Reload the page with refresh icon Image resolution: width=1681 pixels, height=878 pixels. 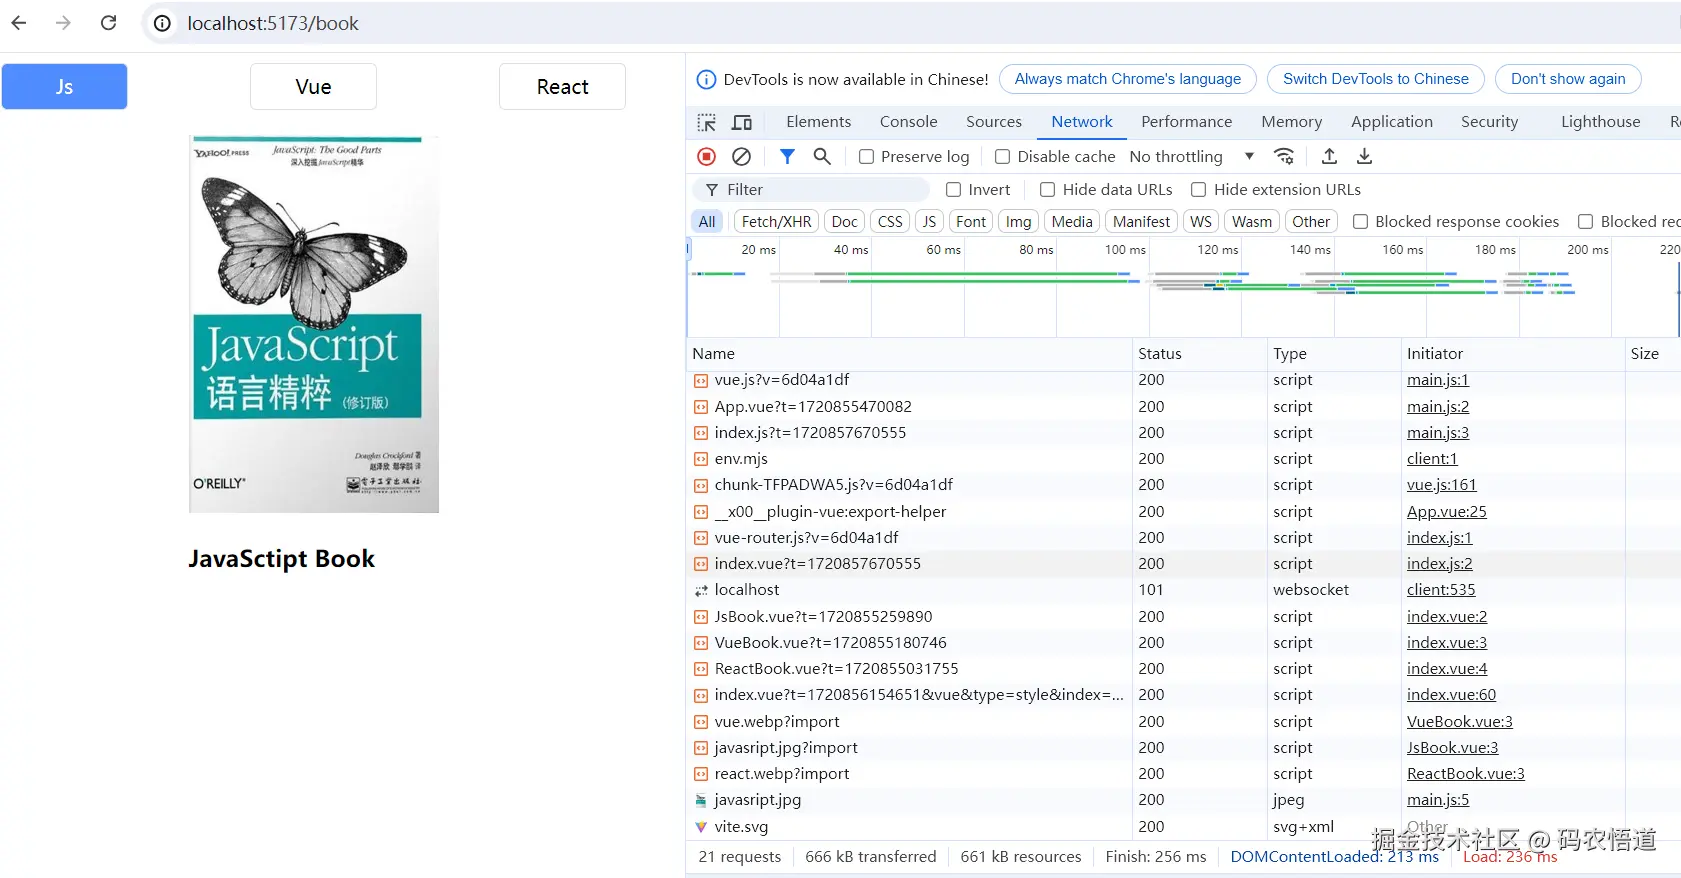pyautogui.click(x=108, y=23)
